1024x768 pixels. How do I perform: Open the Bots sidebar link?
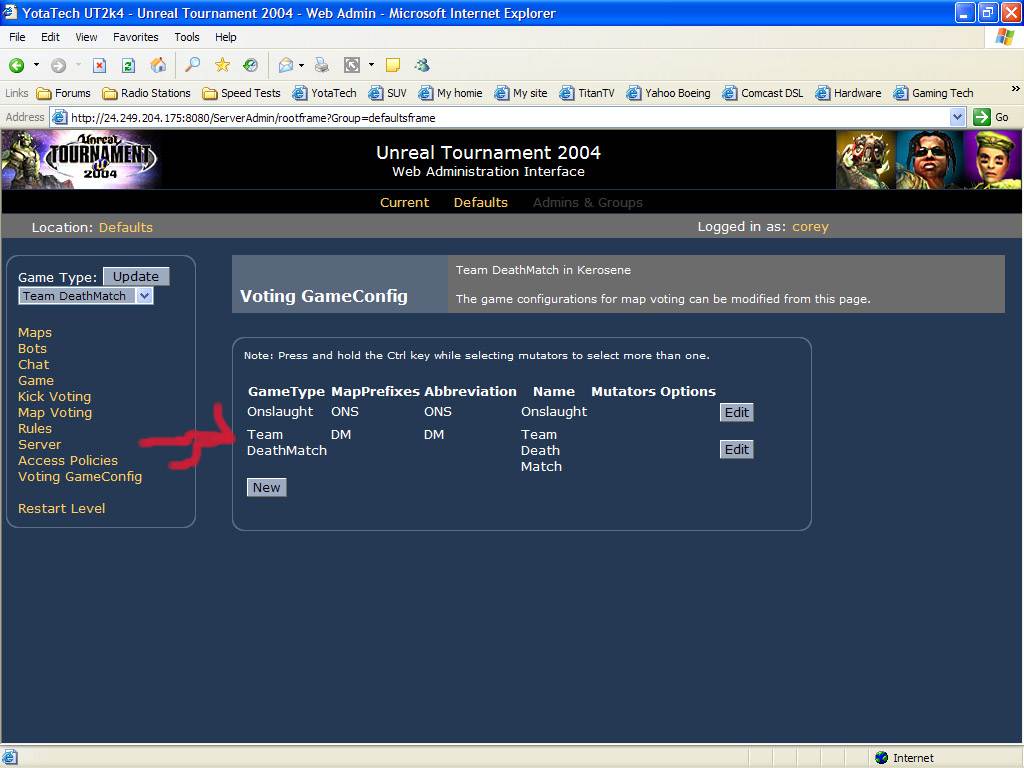(32, 349)
